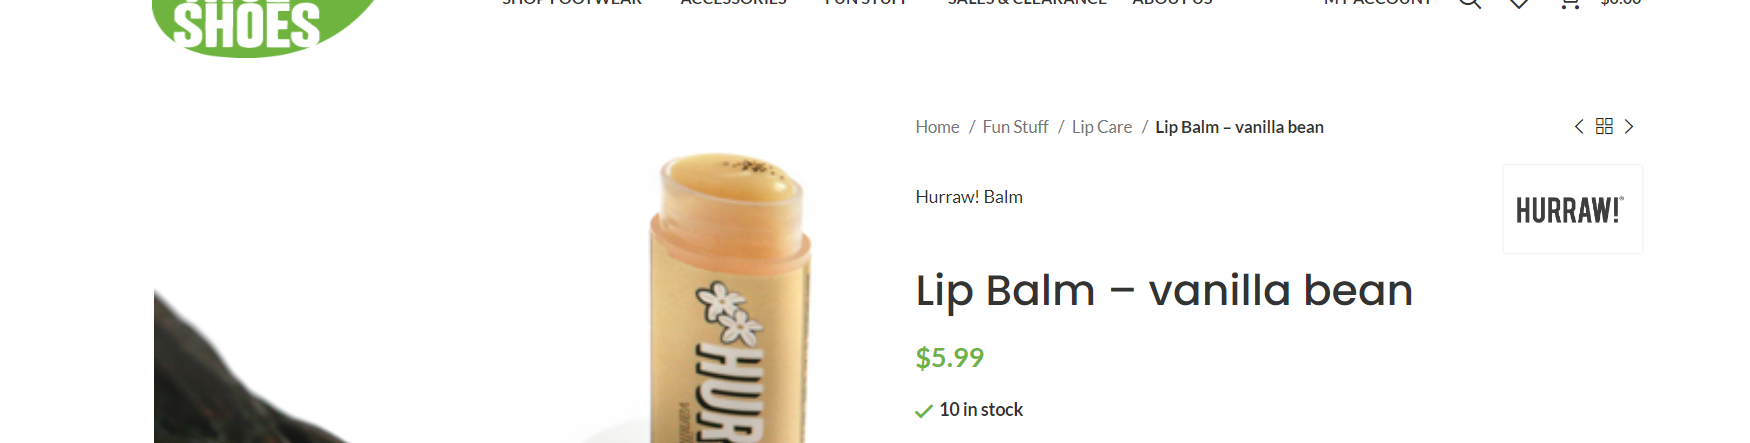Screen dimensions: 1750x443
Task: Go to previous product arrow
Action: pyautogui.click(x=1579, y=126)
